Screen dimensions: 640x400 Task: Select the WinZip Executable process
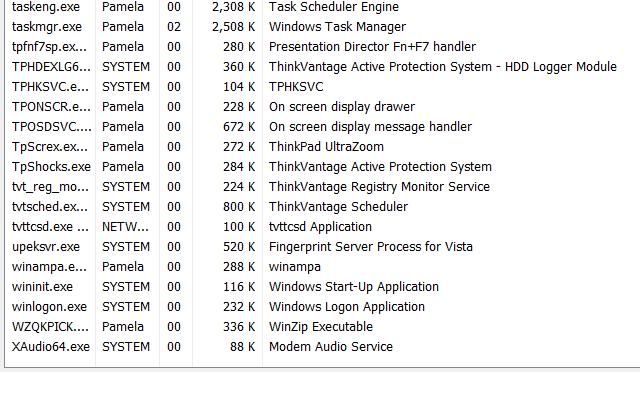[x=50, y=327]
